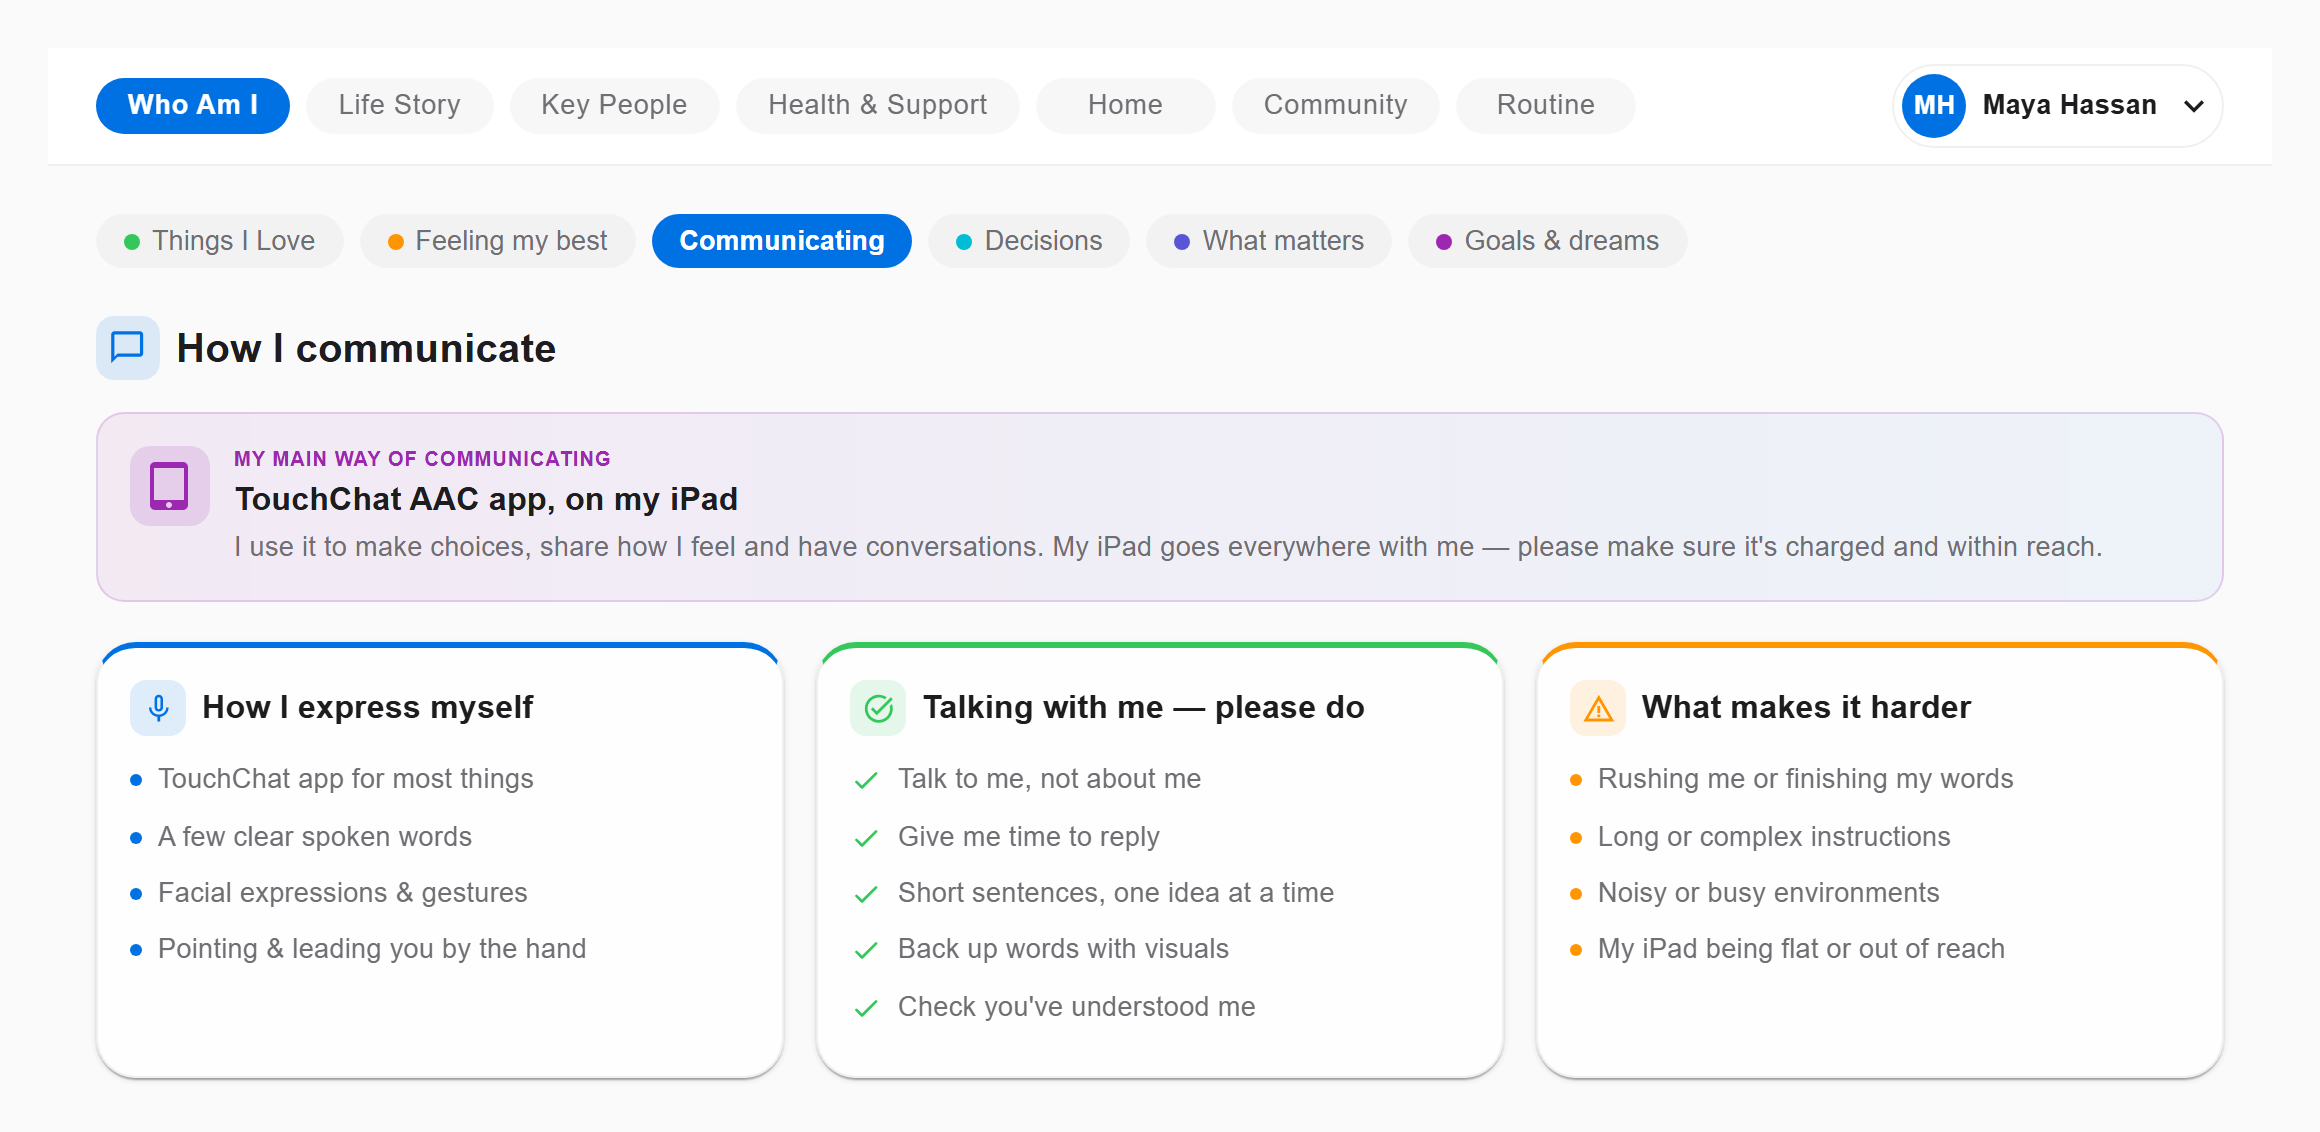
Task: Select the Home tab
Action: click(x=1125, y=105)
